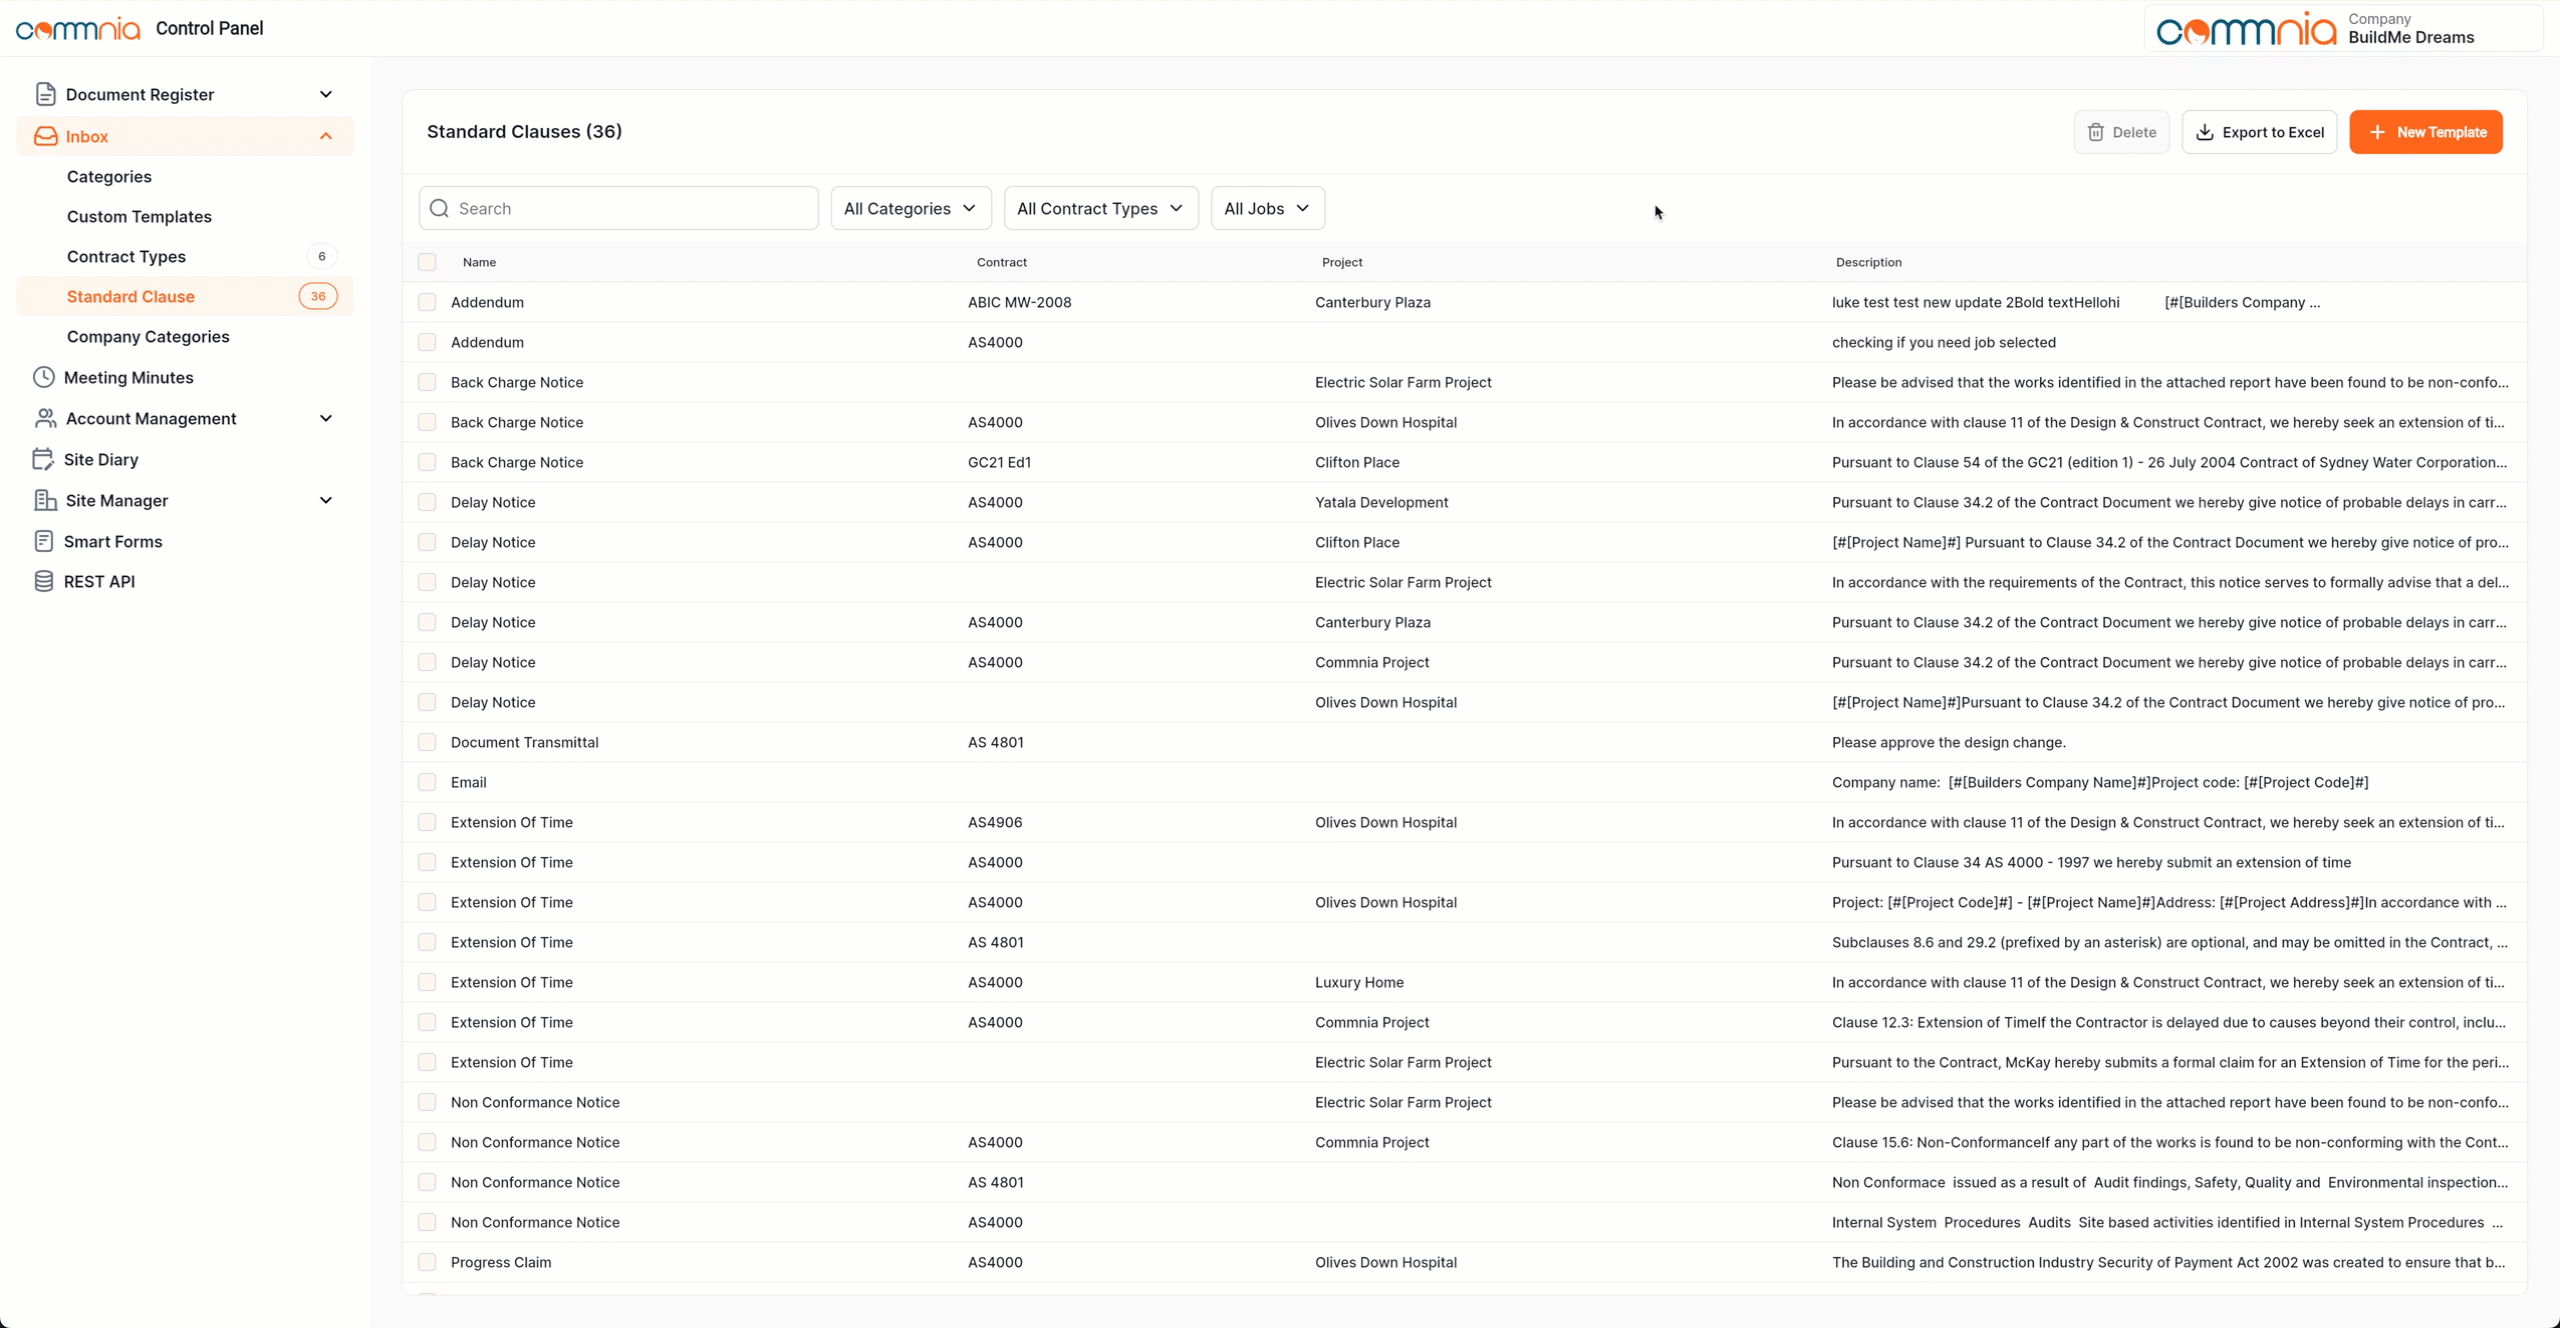
Task: Click the Inbox tray icon
Action: click(x=45, y=136)
